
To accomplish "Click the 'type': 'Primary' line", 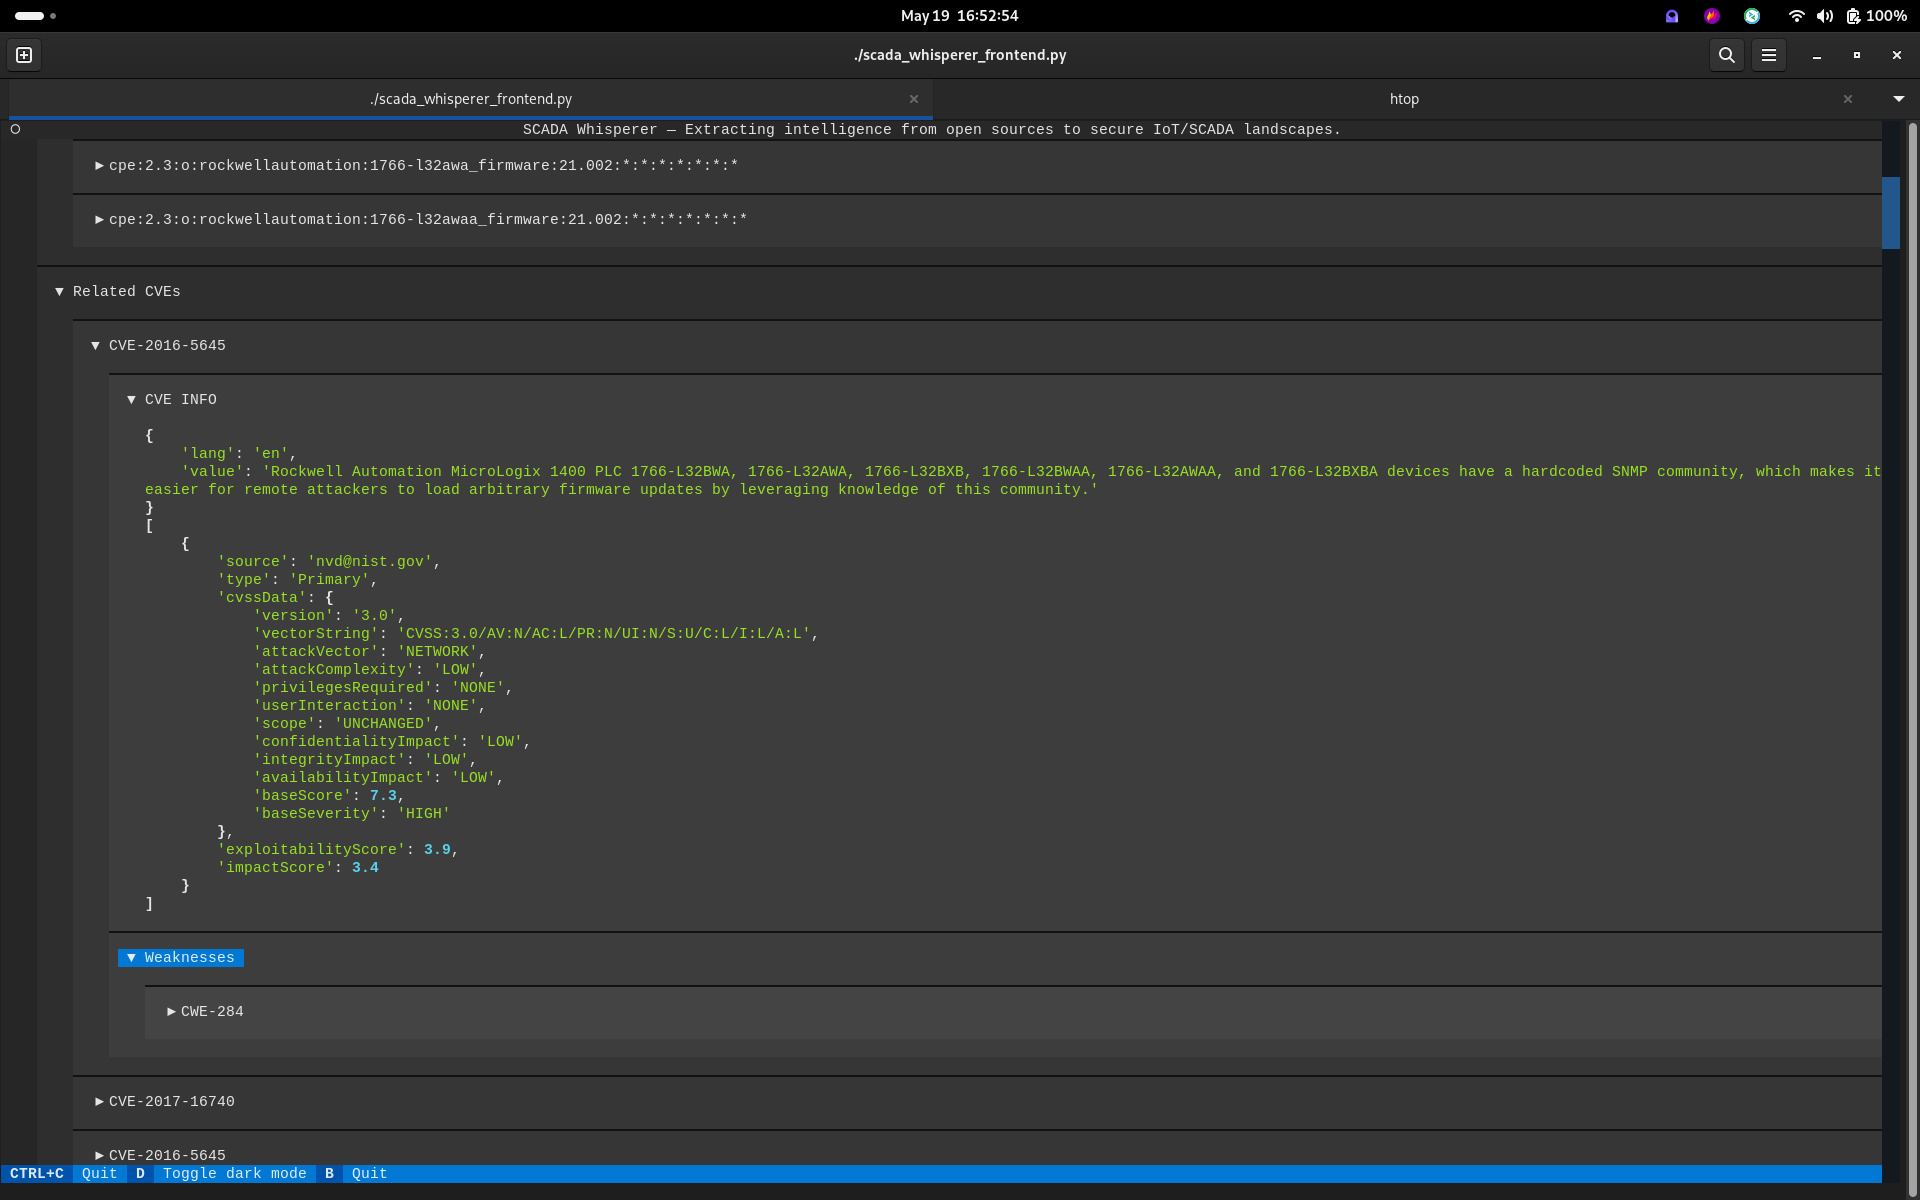I will point(297,580).
